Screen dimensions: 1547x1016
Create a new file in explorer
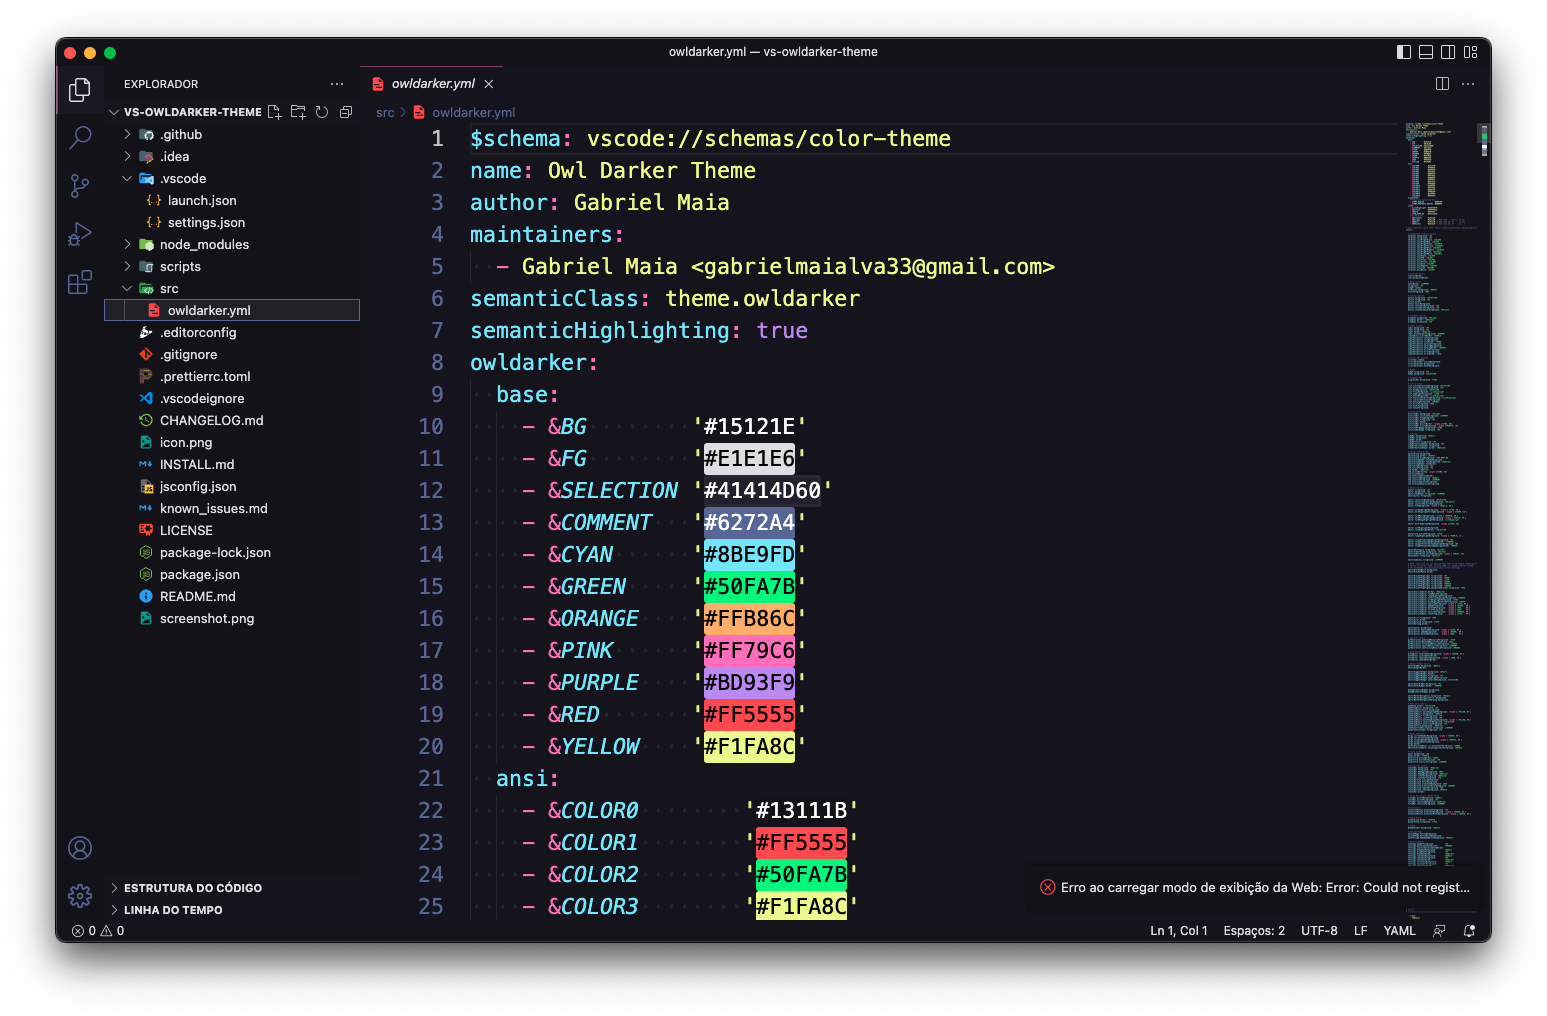[274, 112]
